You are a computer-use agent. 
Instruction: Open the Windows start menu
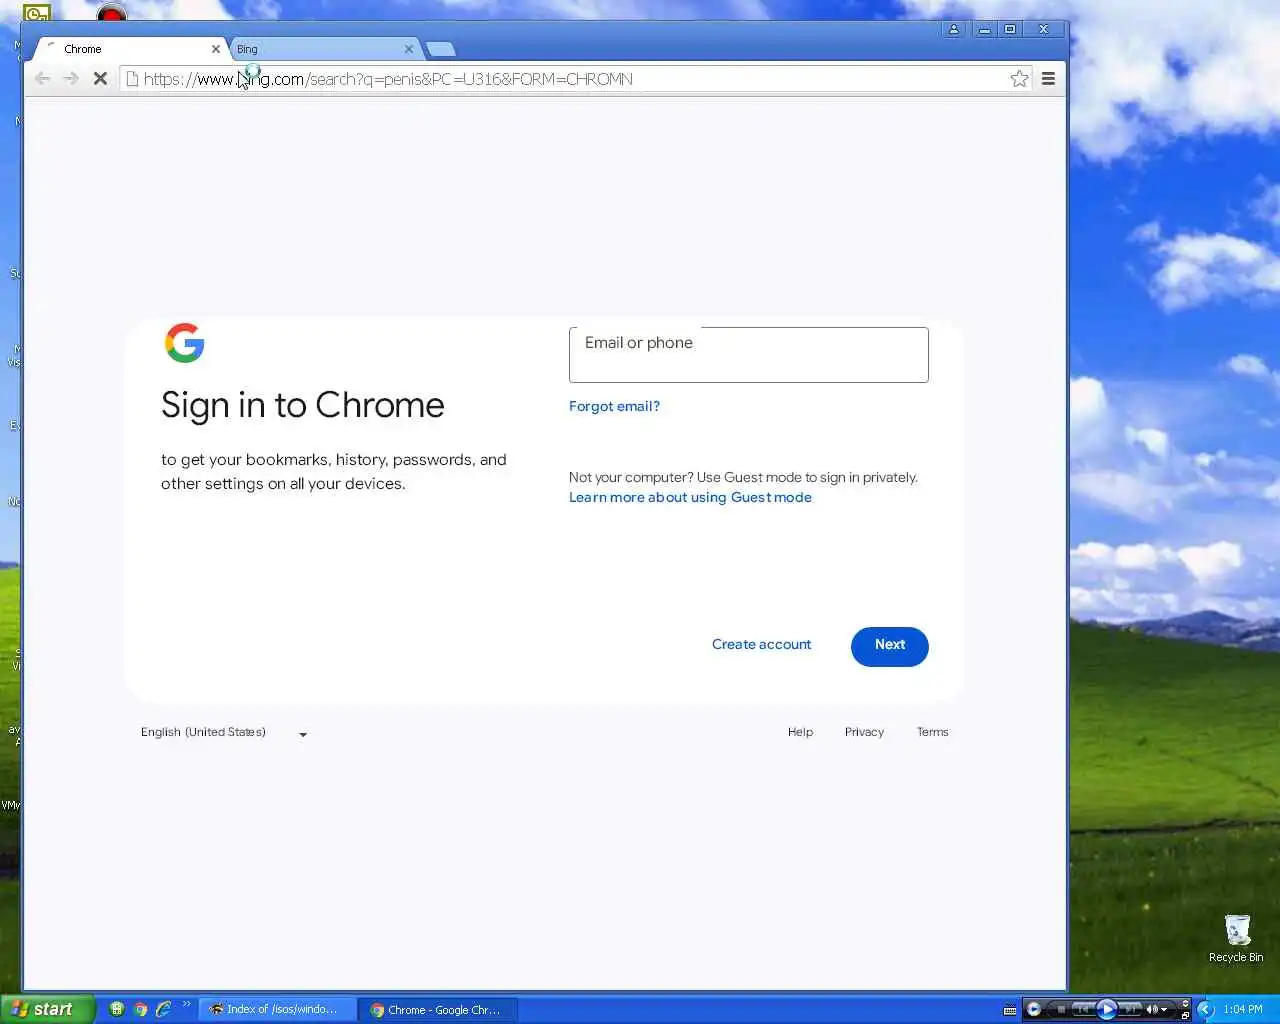point(47,1009)
